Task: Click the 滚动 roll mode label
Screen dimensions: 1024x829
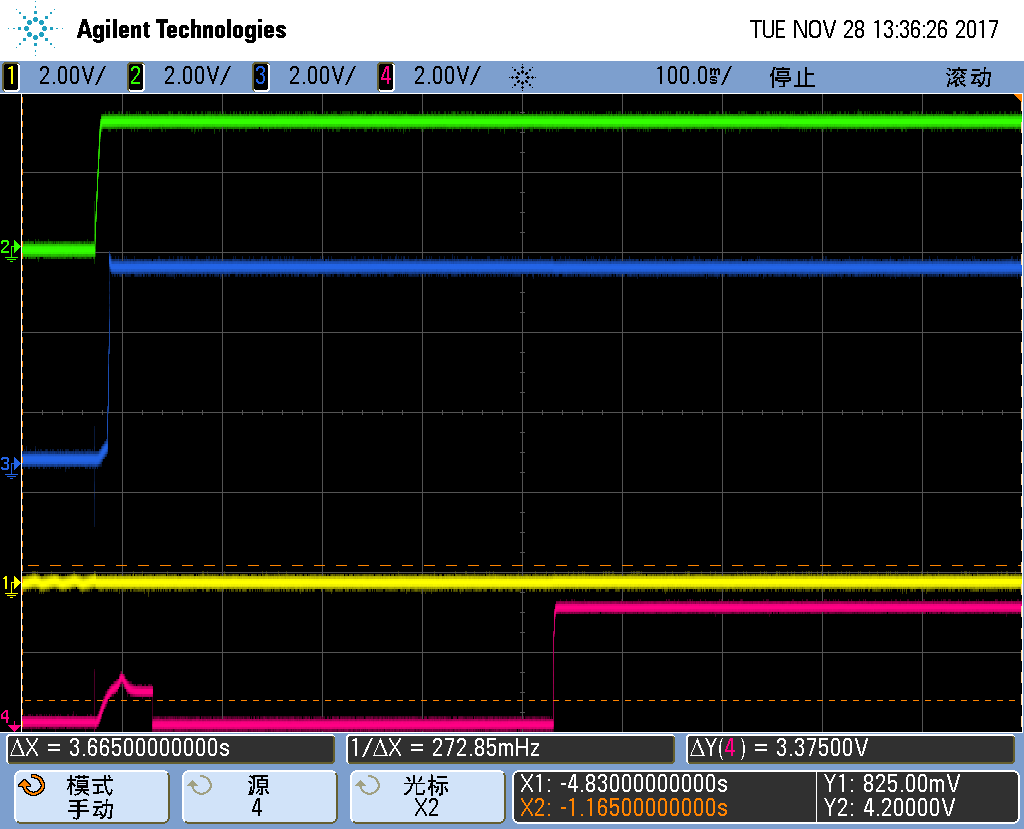Action: pyautogui.click(x=968, y=77)
